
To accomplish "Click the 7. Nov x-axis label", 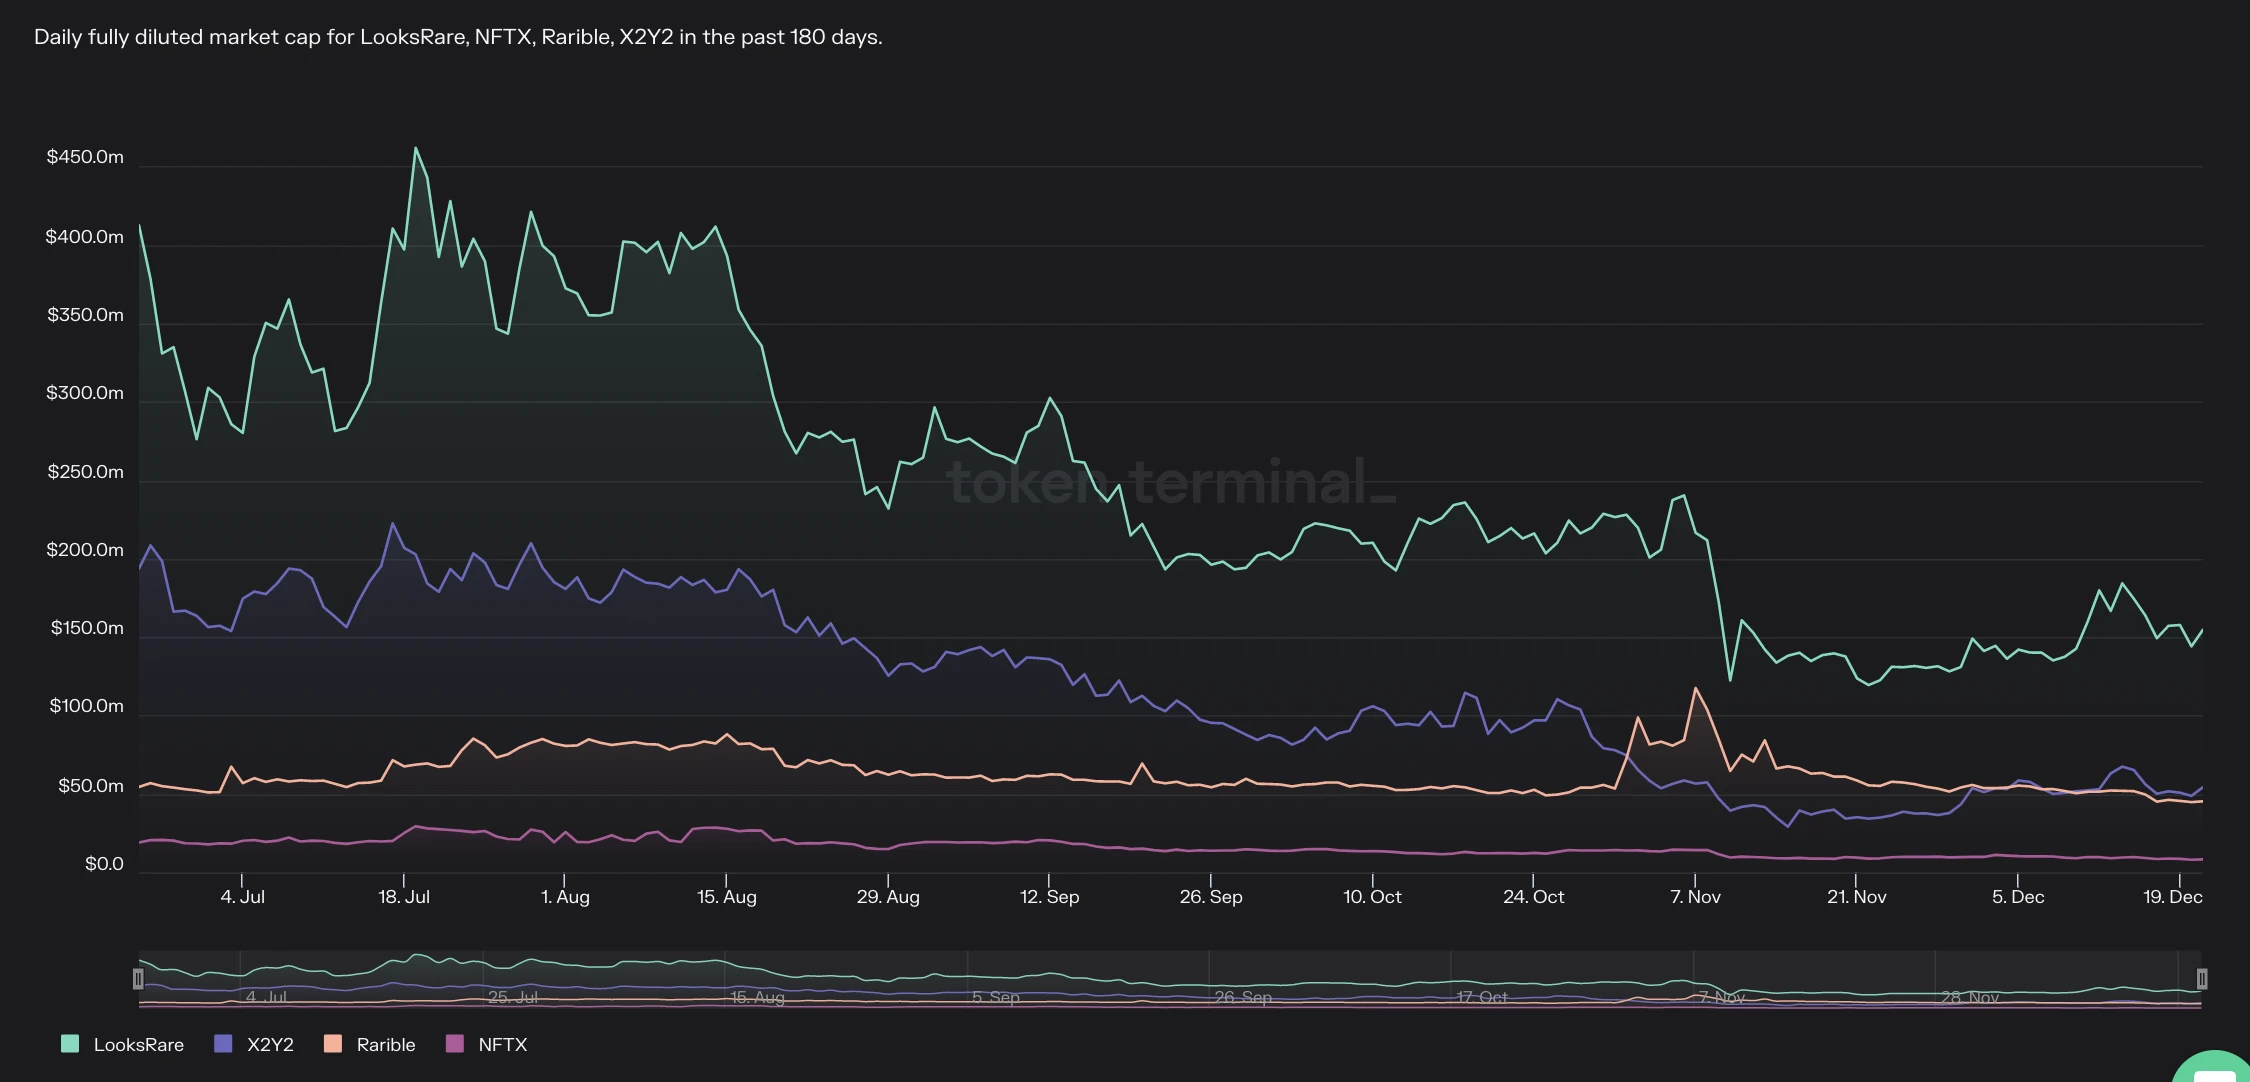I will (x=1695, y=897).
